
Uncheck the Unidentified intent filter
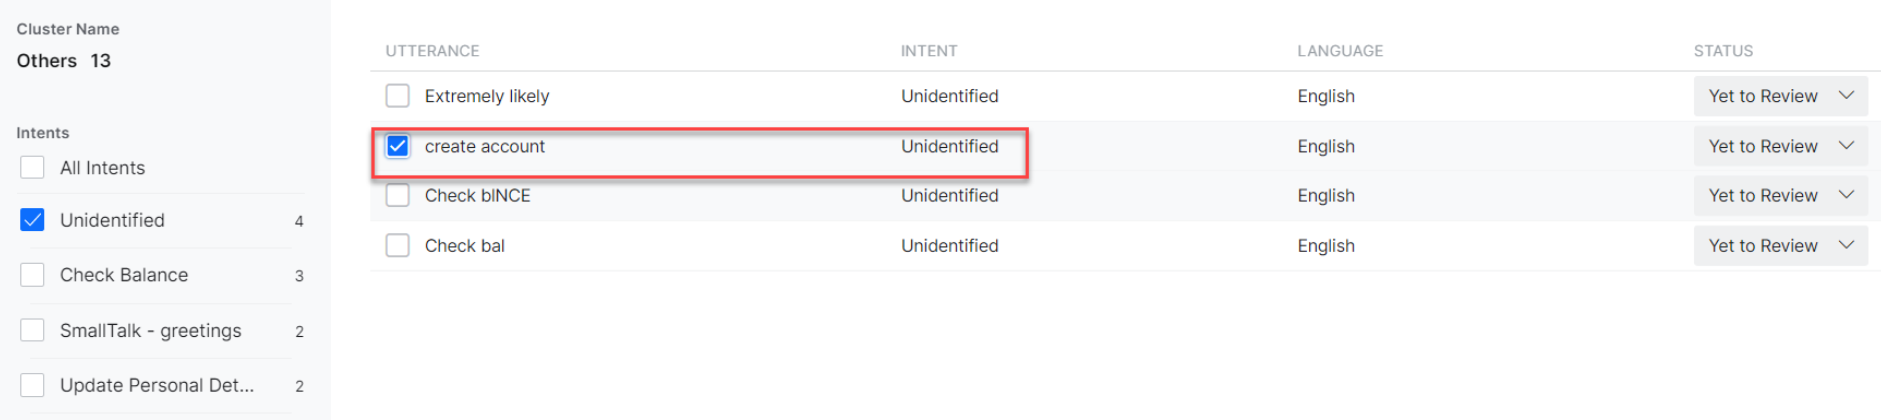tap(33, 220)
